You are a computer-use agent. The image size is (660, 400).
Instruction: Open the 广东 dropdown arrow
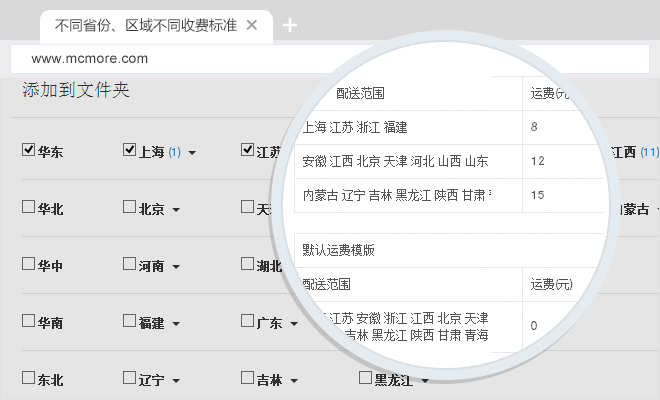[x=292, y=324]
